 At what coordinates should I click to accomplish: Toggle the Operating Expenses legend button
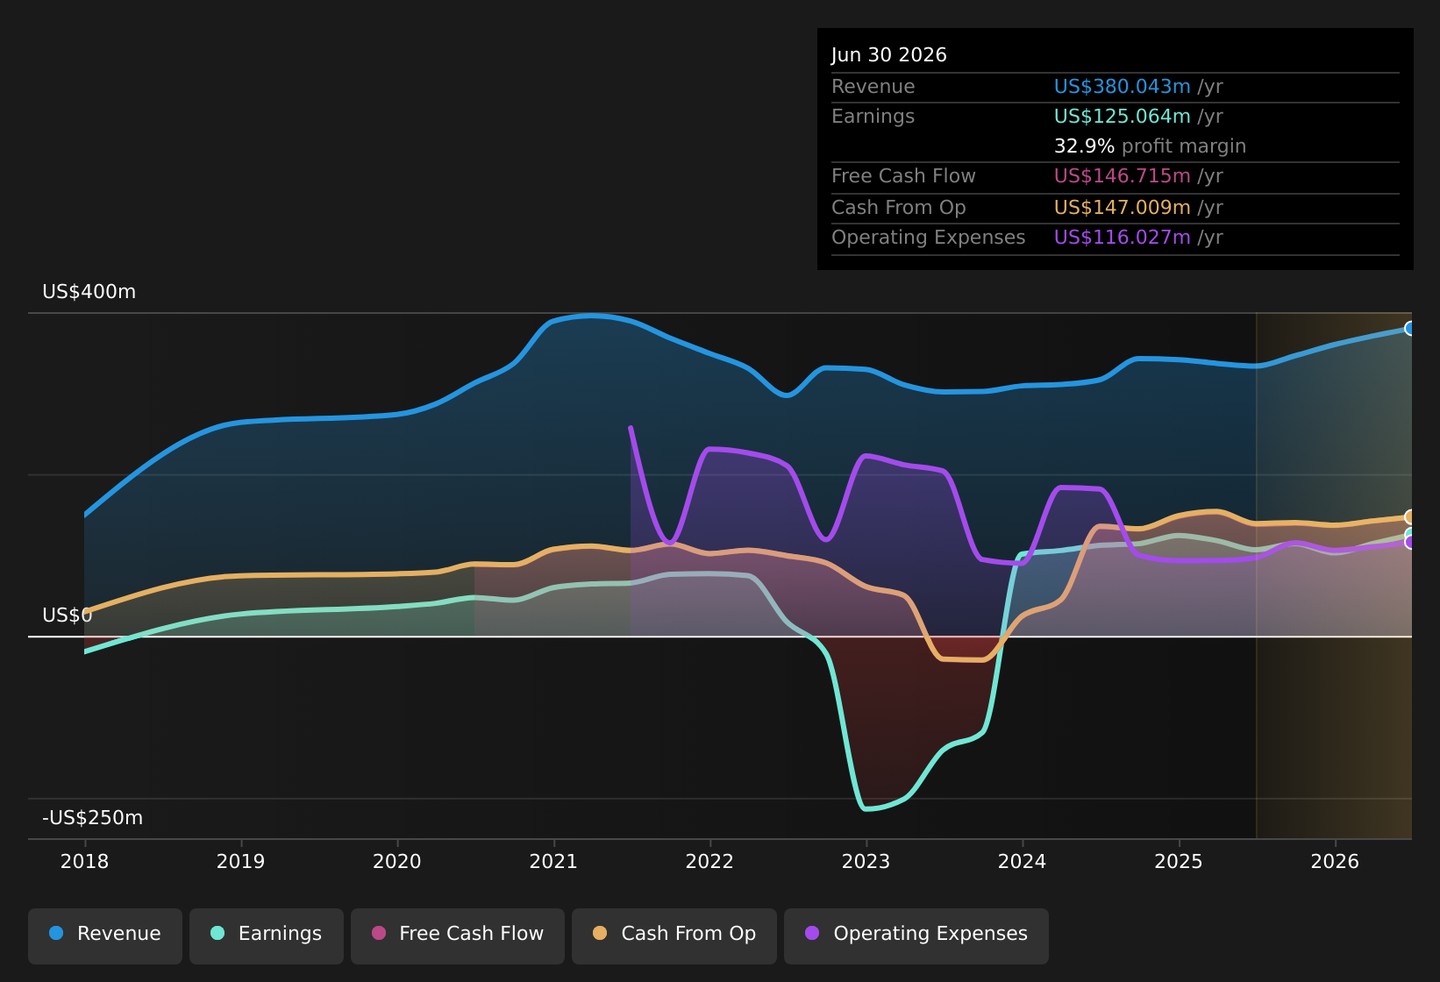916,936
